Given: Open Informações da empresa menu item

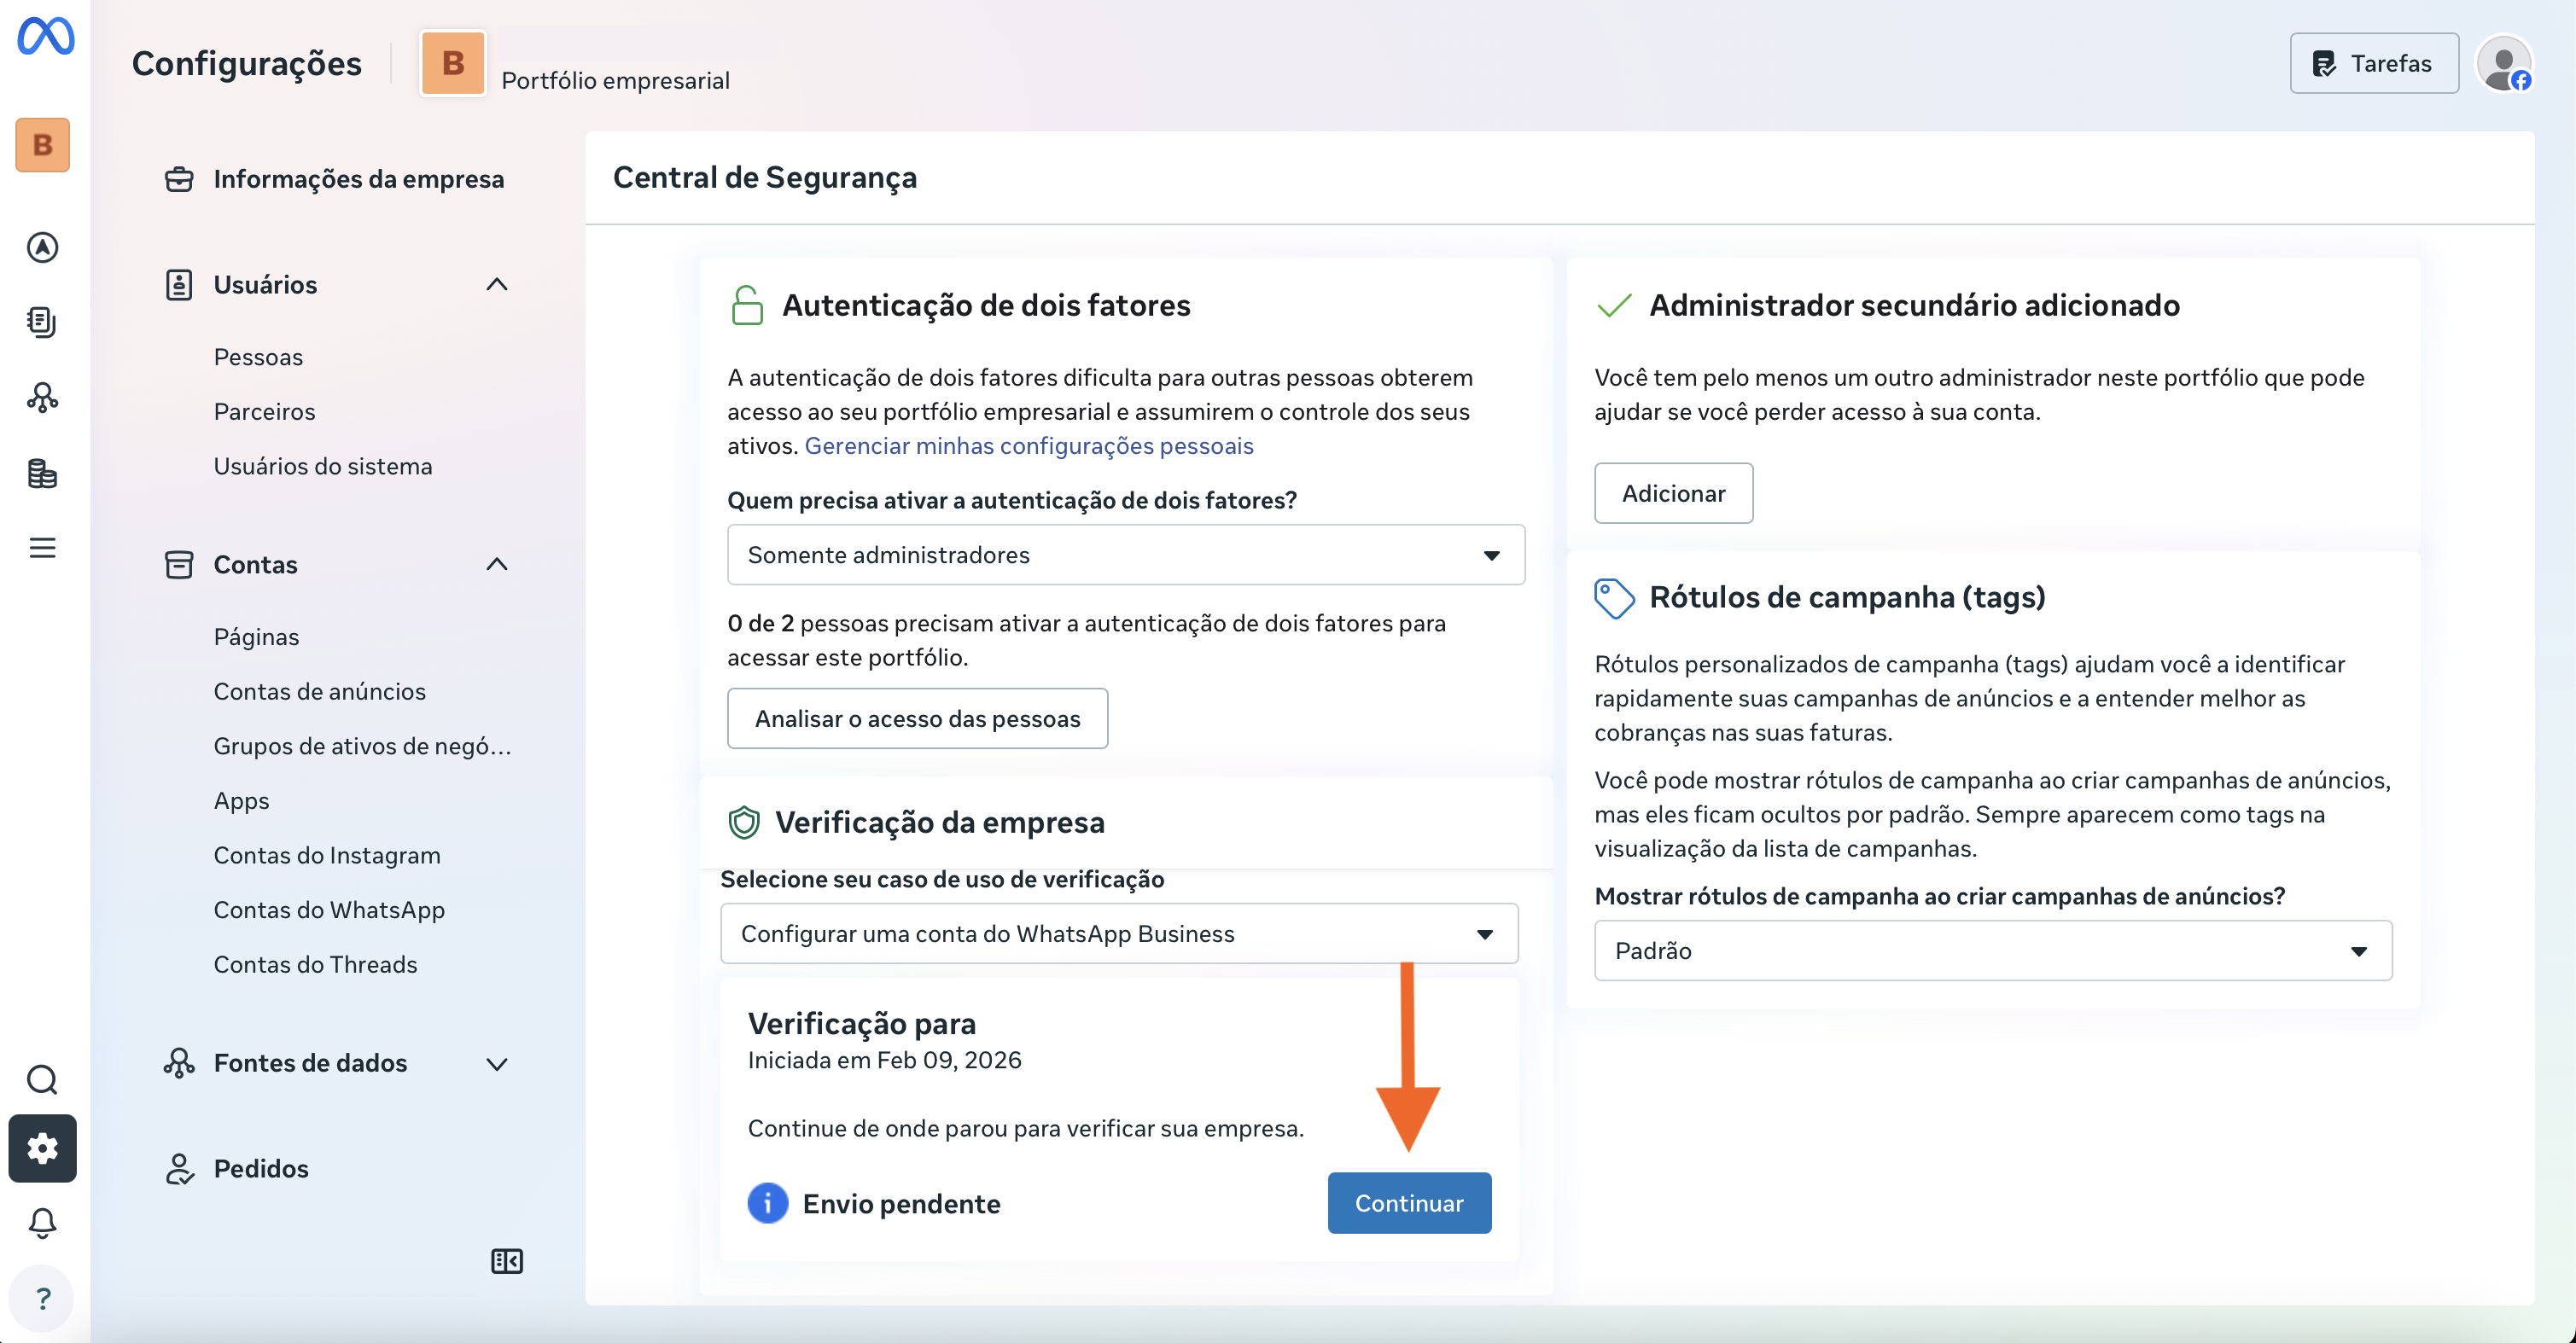Looking at the screenshot, I should (x=358, y=179).
